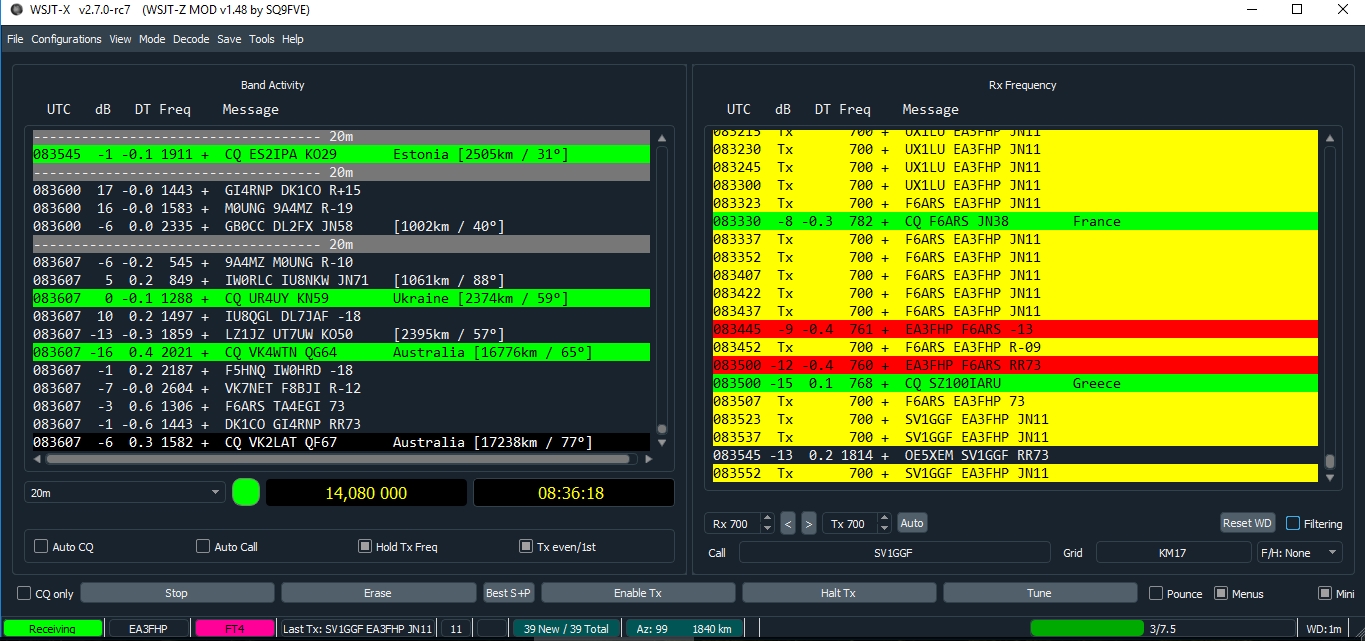The height and width of the screenshot is (641, 1365).
Task: Click the Call field containing SV1GGF
Action: pos(893,552)
